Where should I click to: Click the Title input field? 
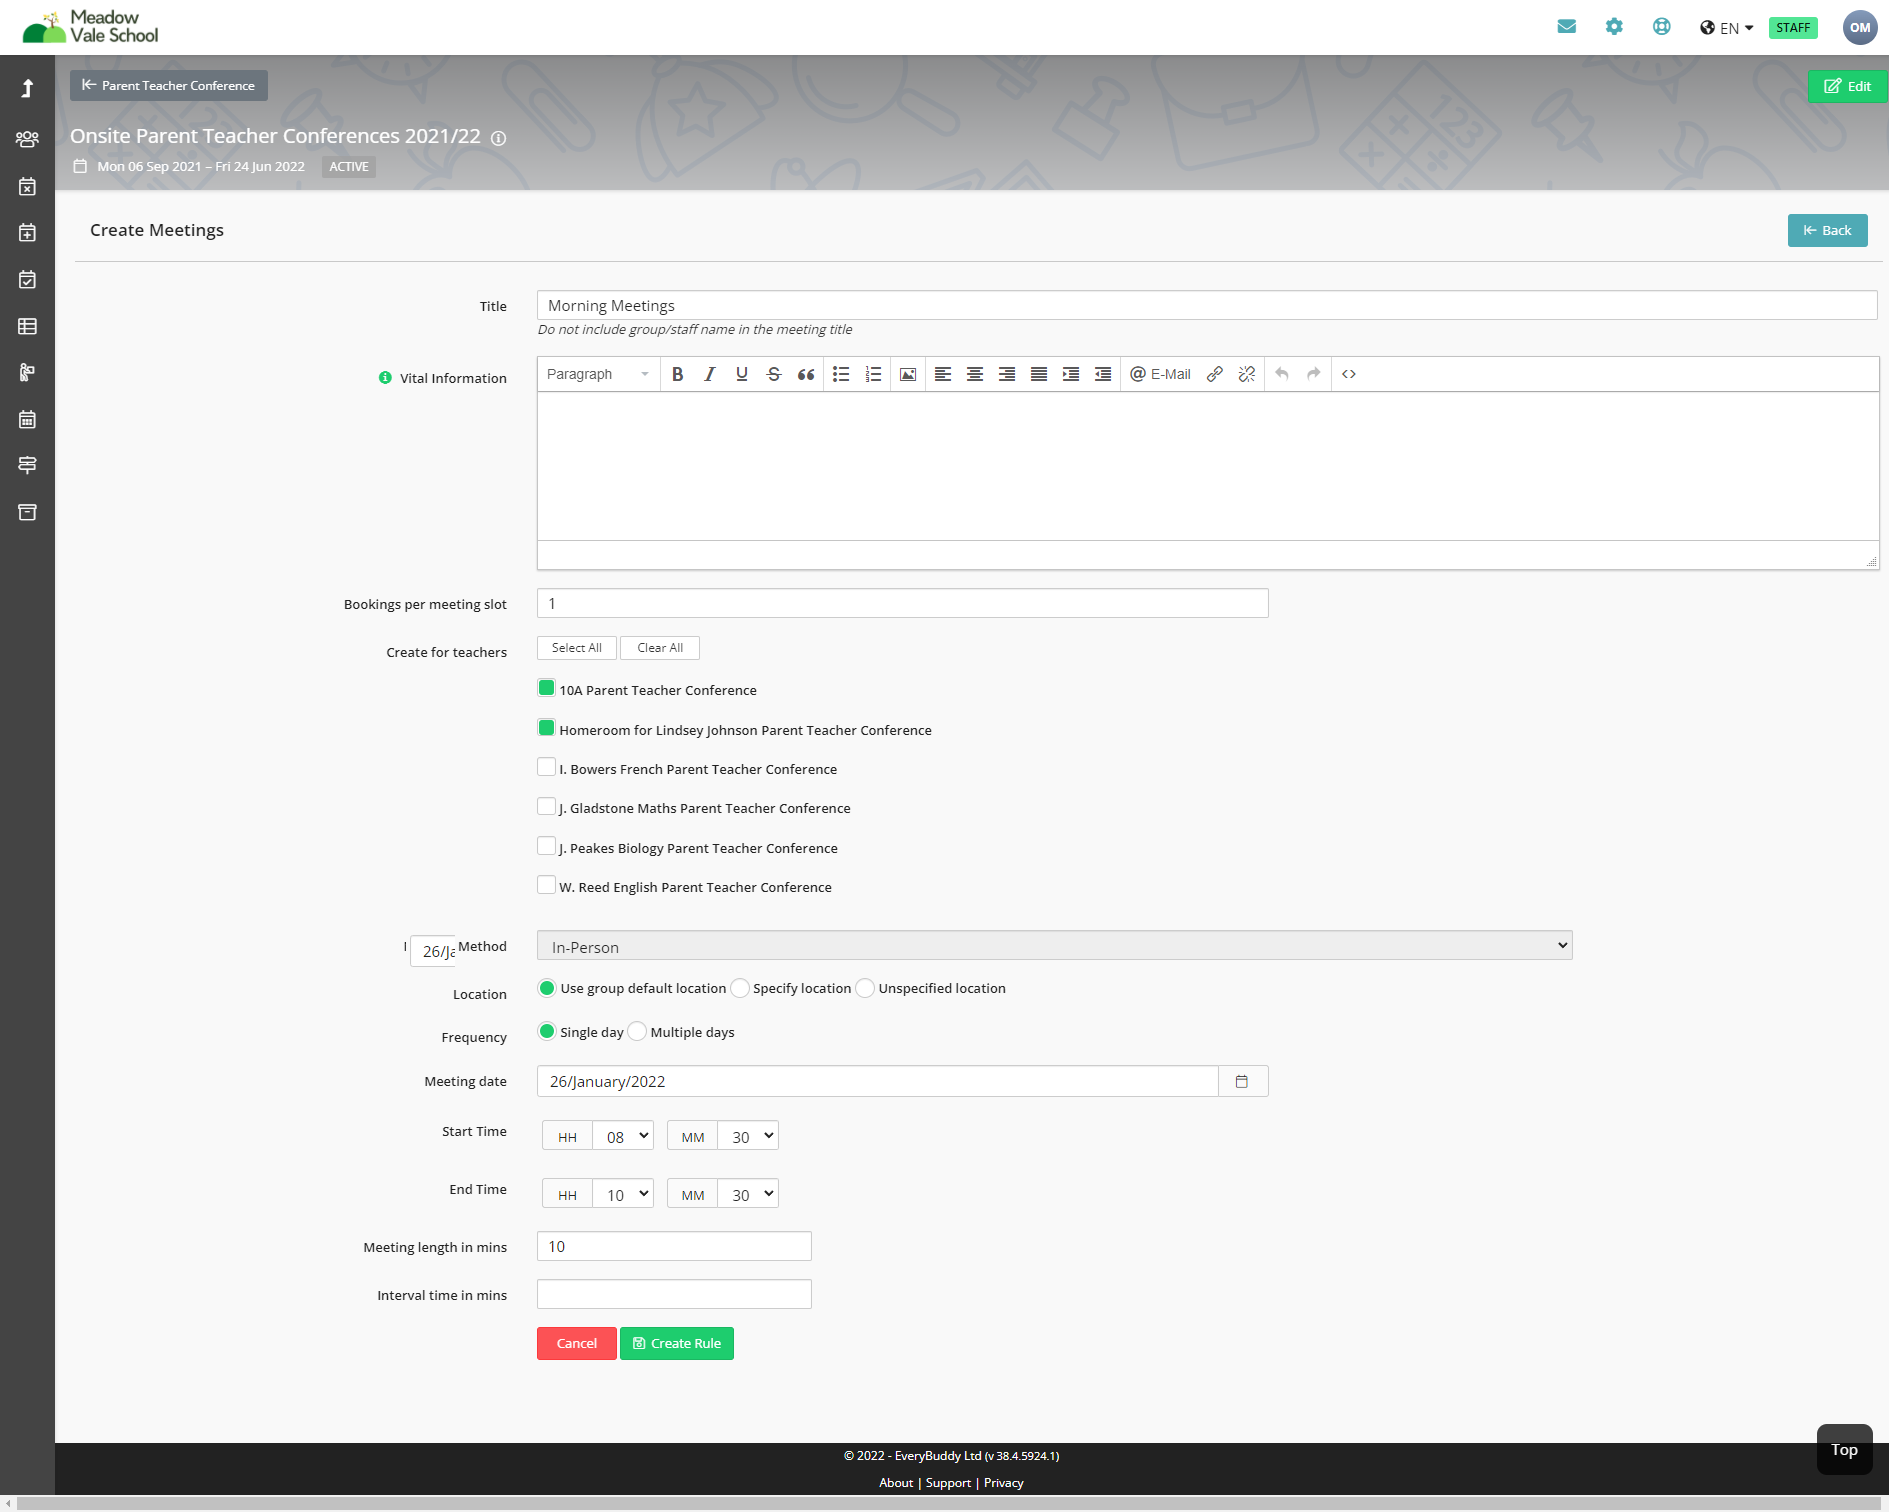[1207, 305]
